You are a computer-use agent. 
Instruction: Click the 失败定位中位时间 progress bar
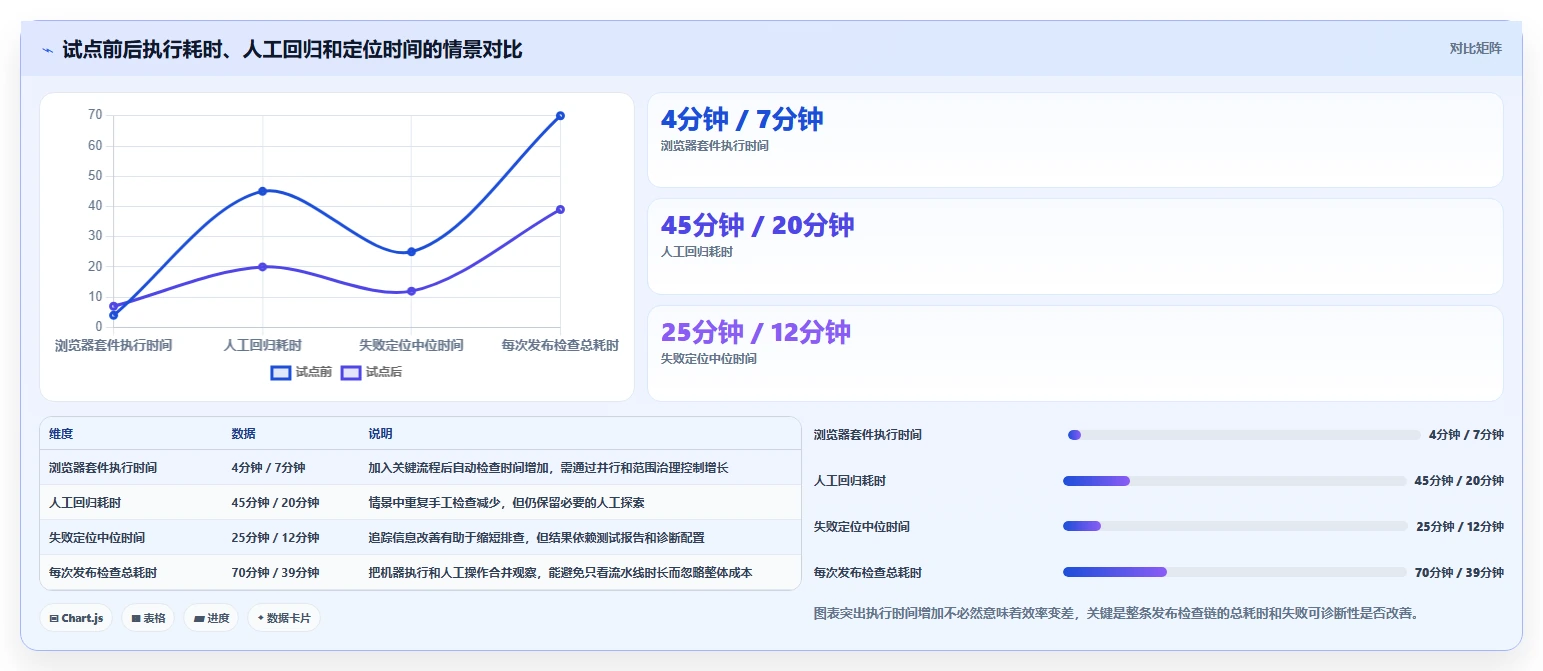coord(1235,526)
